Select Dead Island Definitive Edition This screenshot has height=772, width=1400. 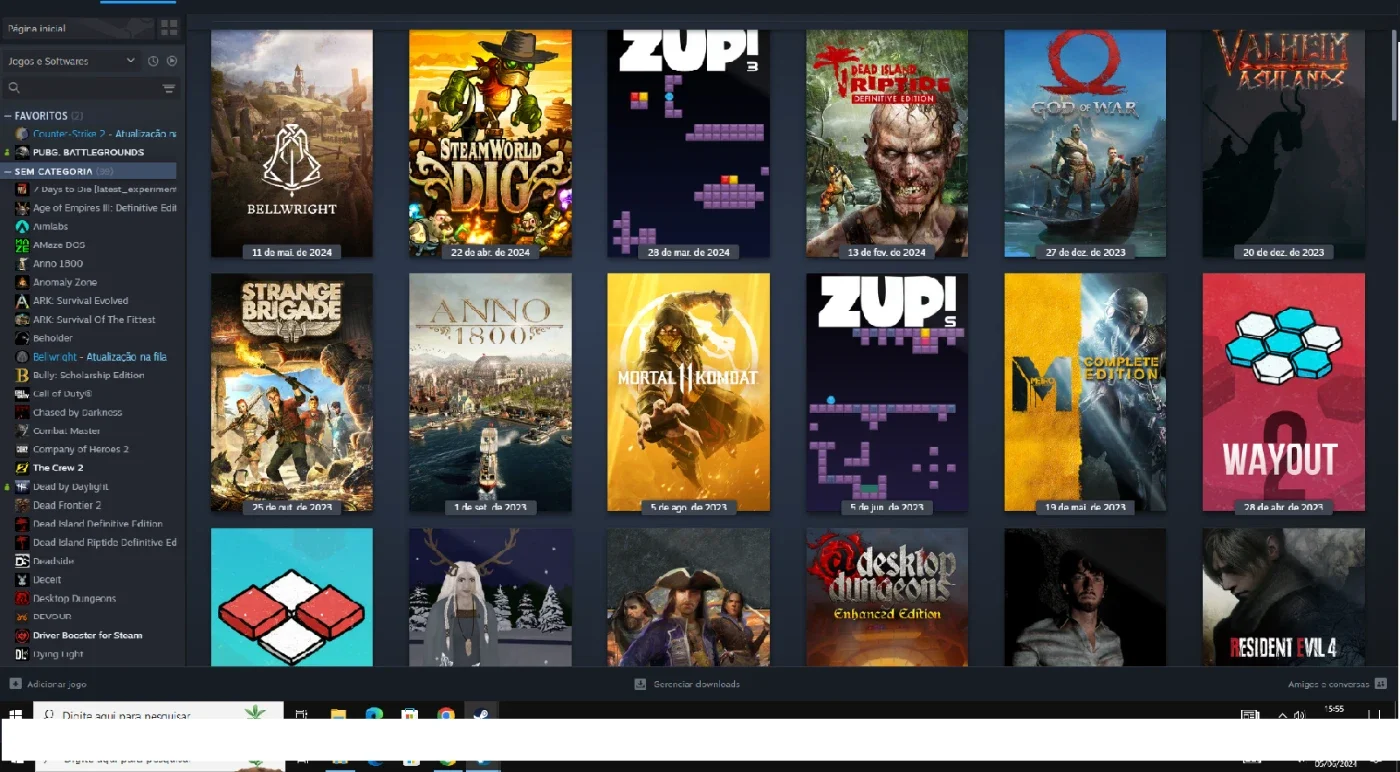coord(98,524)
